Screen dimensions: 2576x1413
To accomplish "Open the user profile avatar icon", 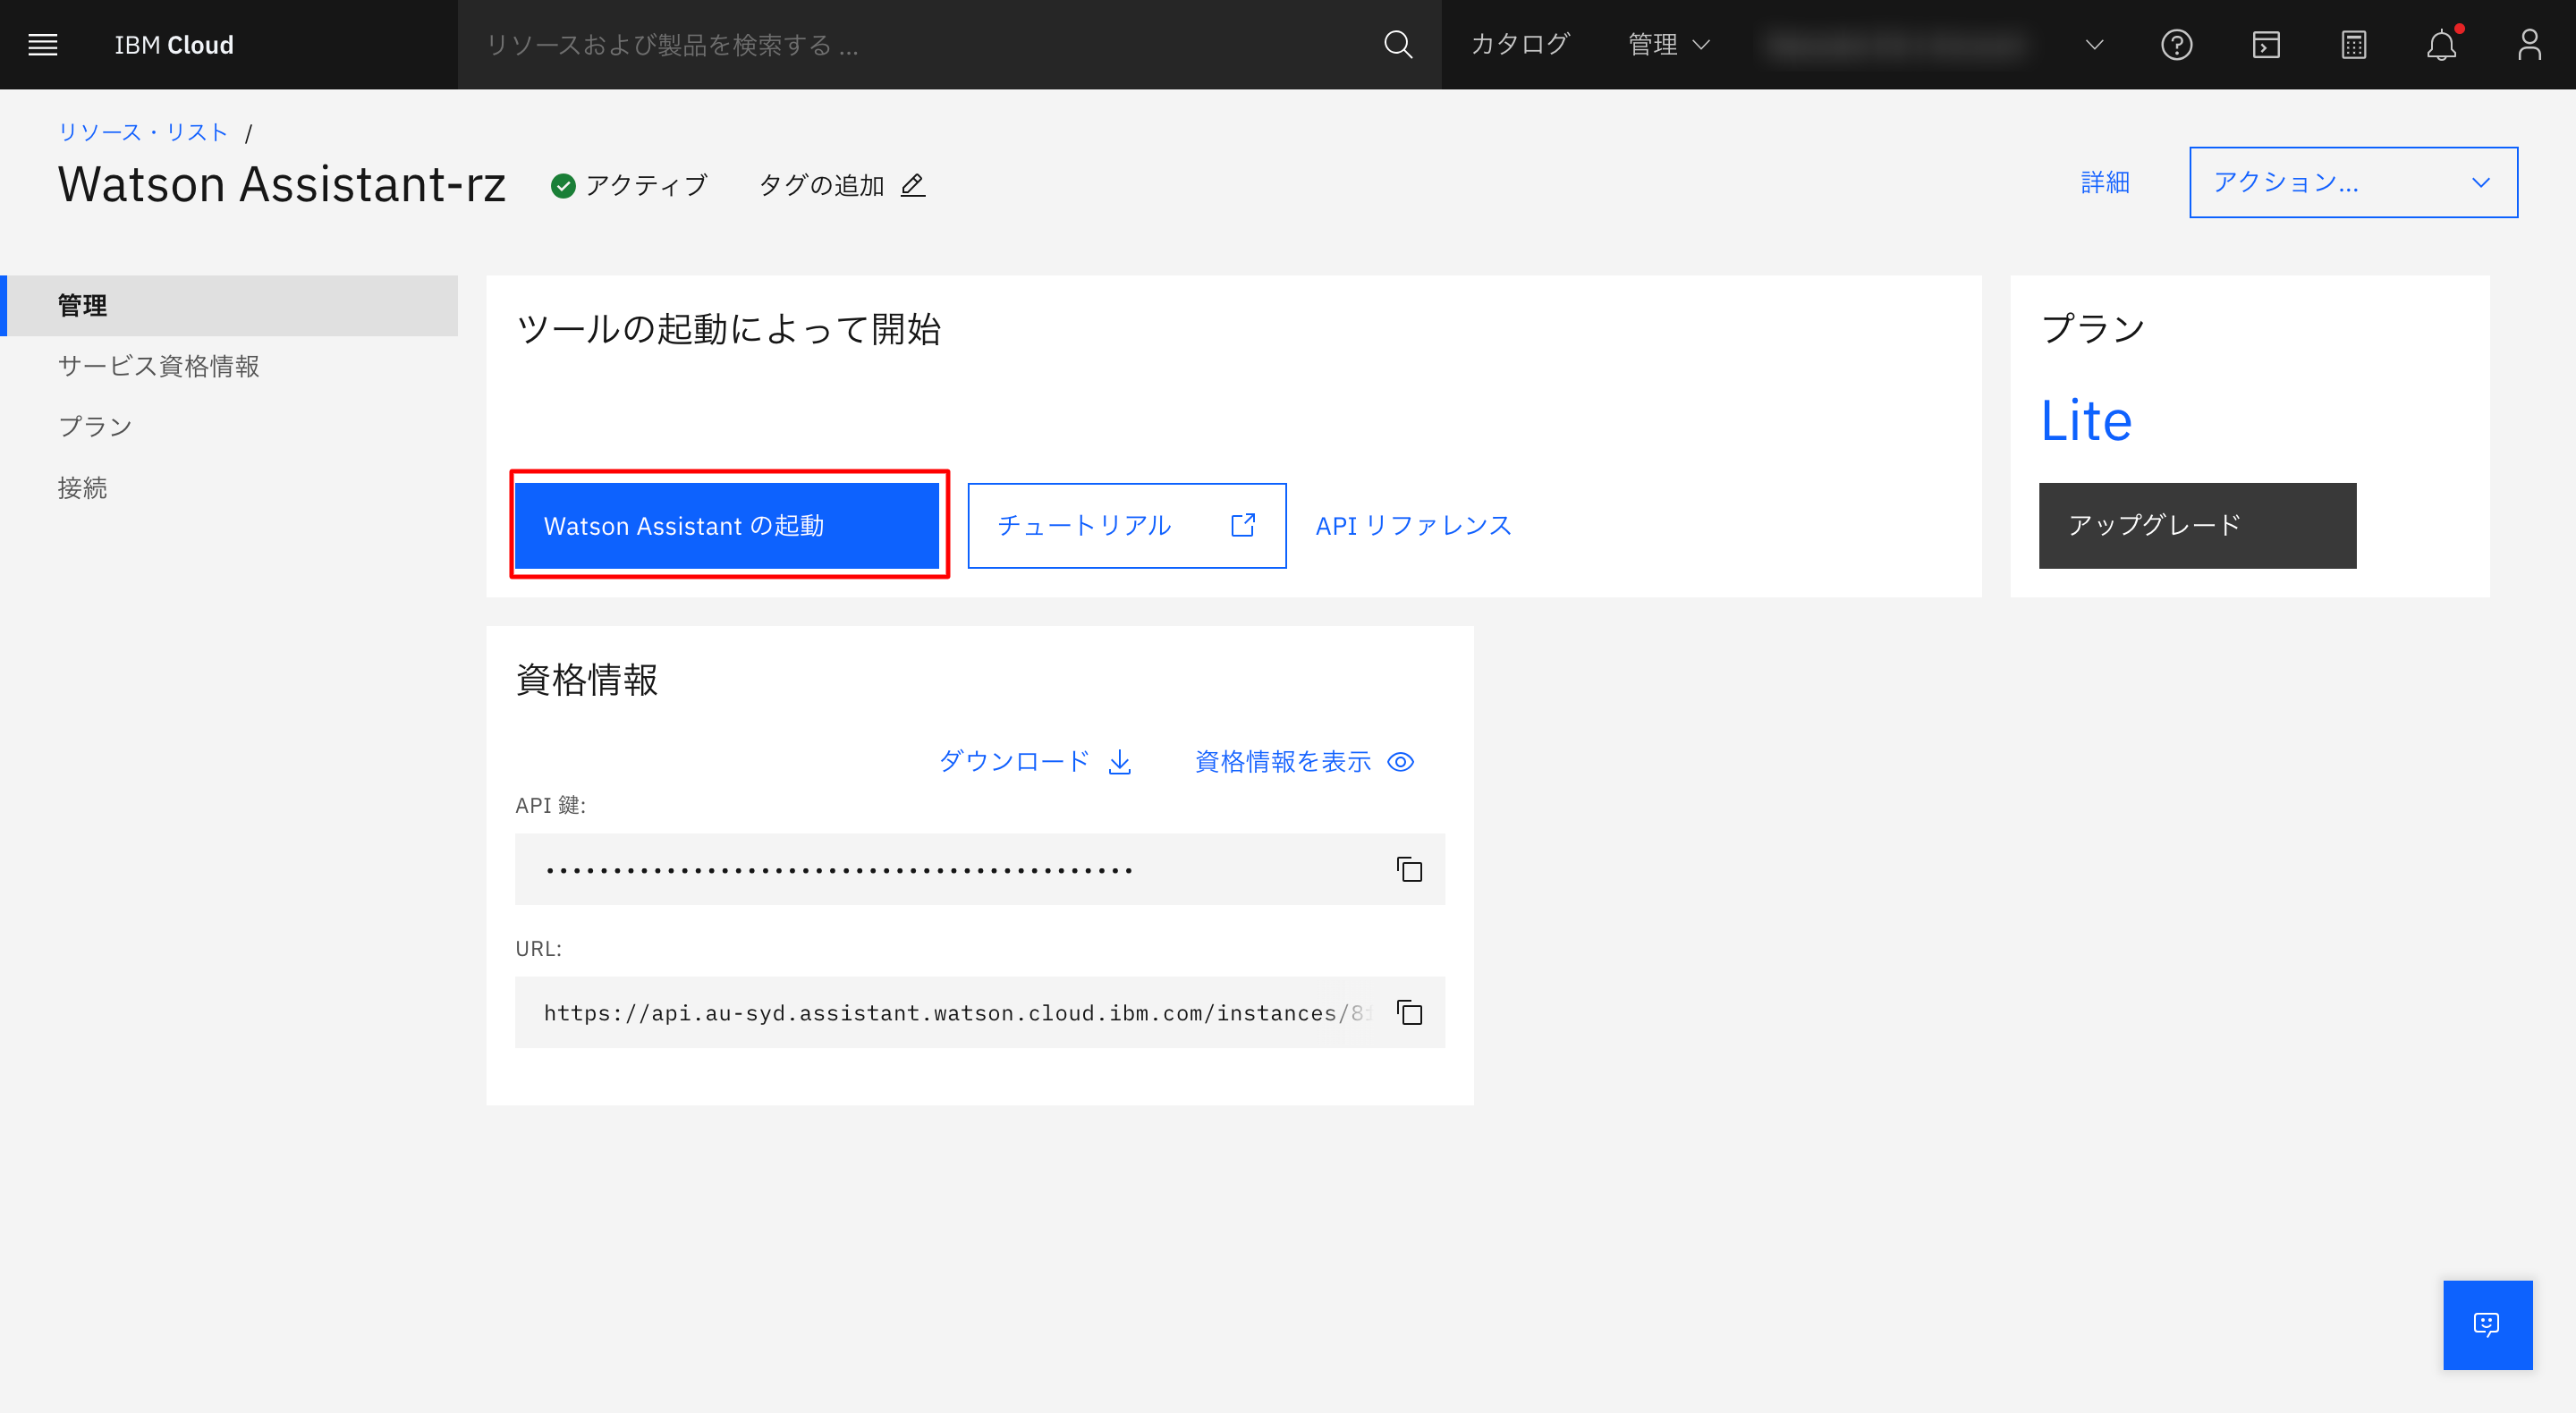I will point(2529,45).
